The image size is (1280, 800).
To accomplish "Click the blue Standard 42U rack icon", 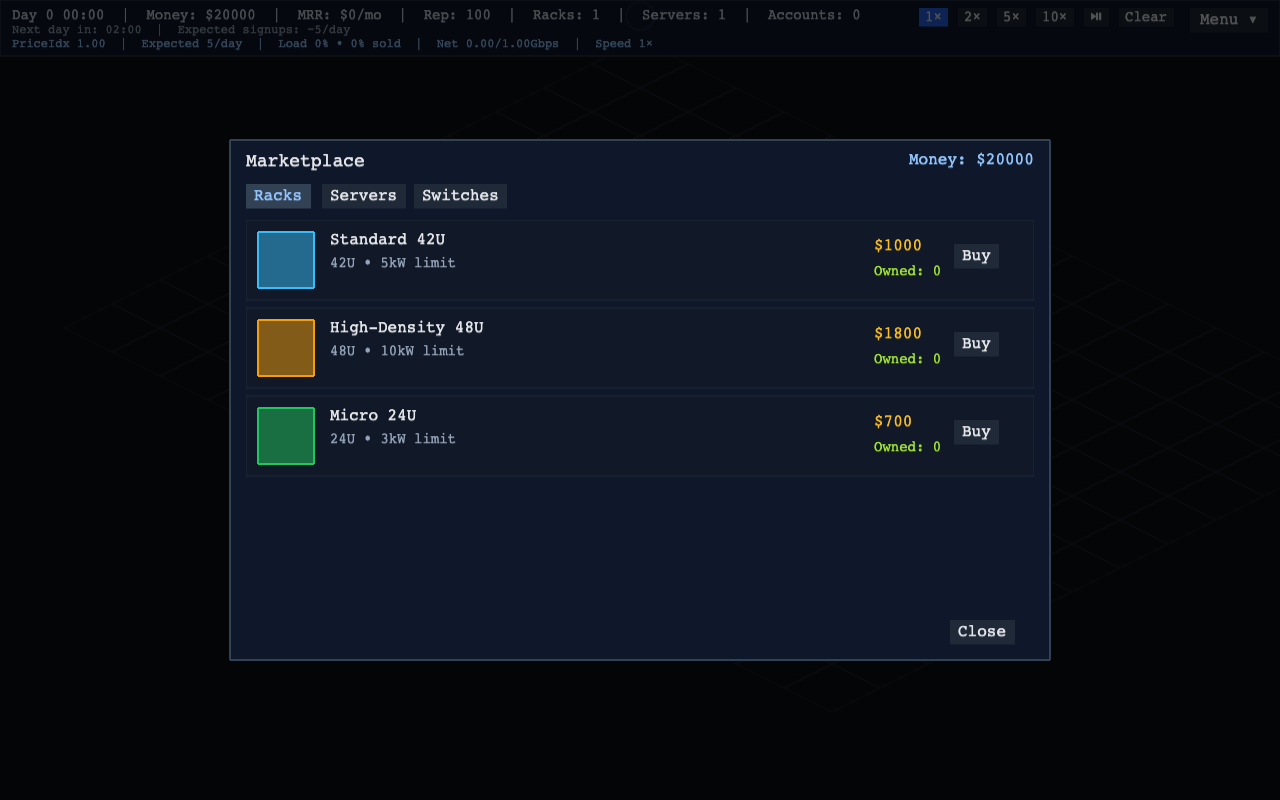I will 286,260.
